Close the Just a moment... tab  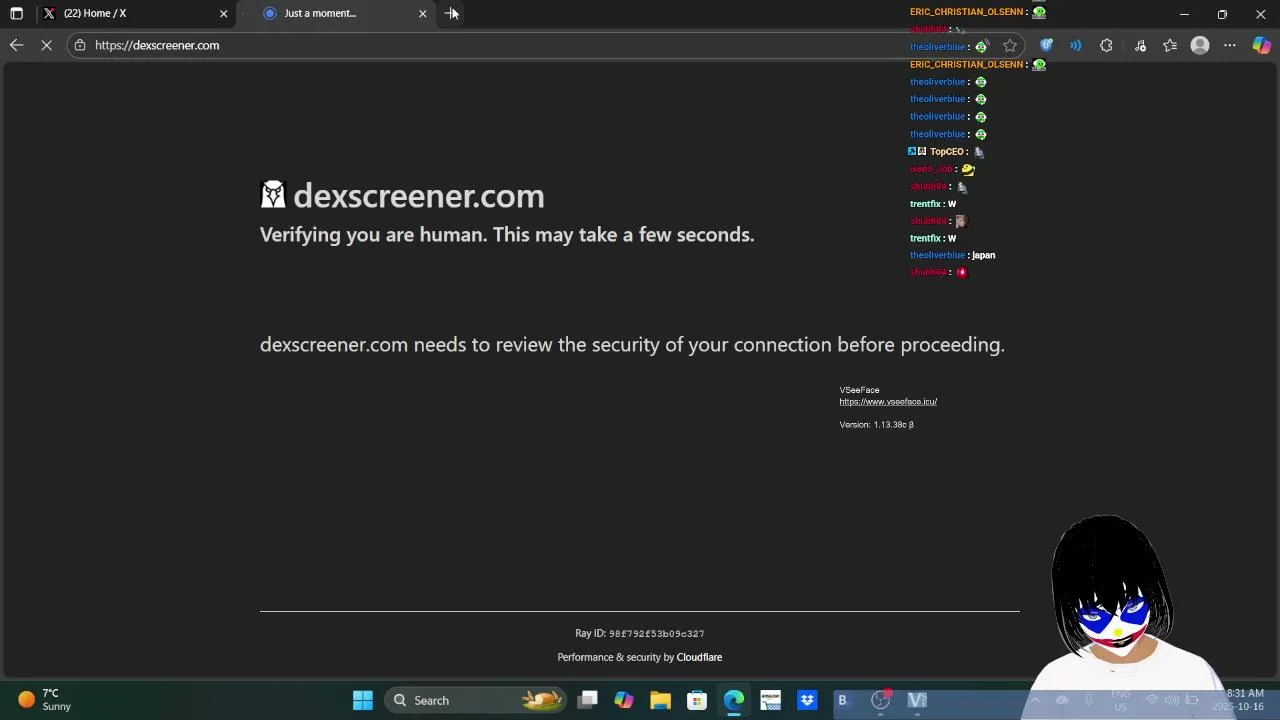coord(422,13)
